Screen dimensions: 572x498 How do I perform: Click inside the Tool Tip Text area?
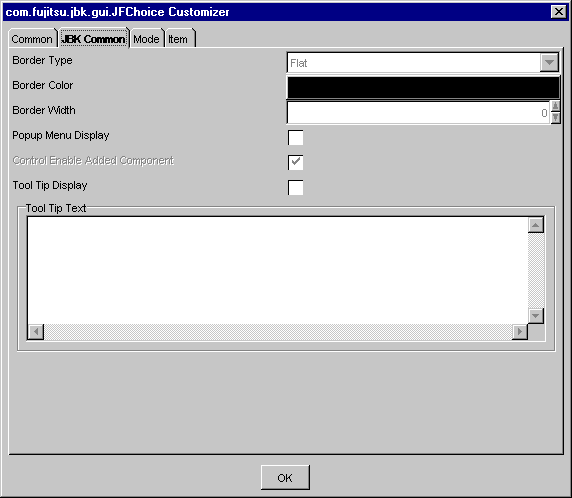tap(278, 270)
